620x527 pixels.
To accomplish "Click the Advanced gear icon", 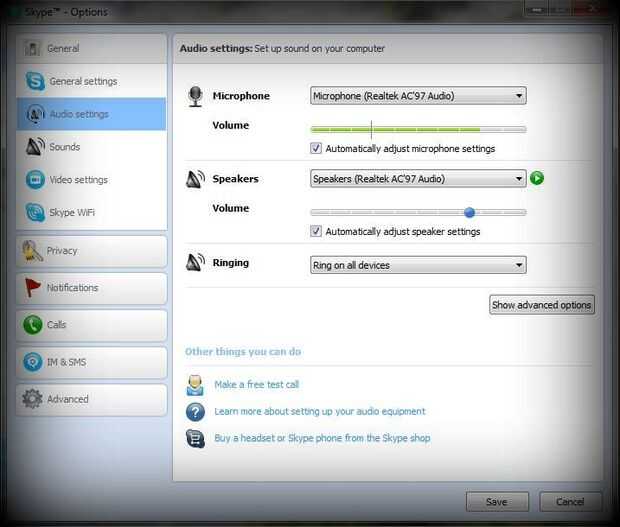I will coord(32,399).
